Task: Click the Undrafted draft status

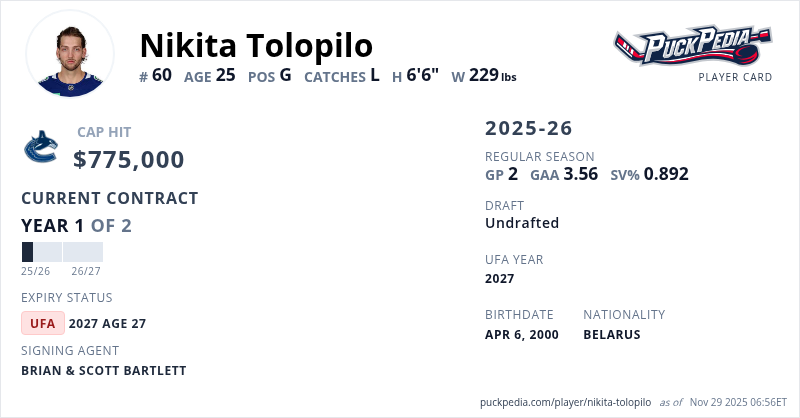Action: click(522, 223)
